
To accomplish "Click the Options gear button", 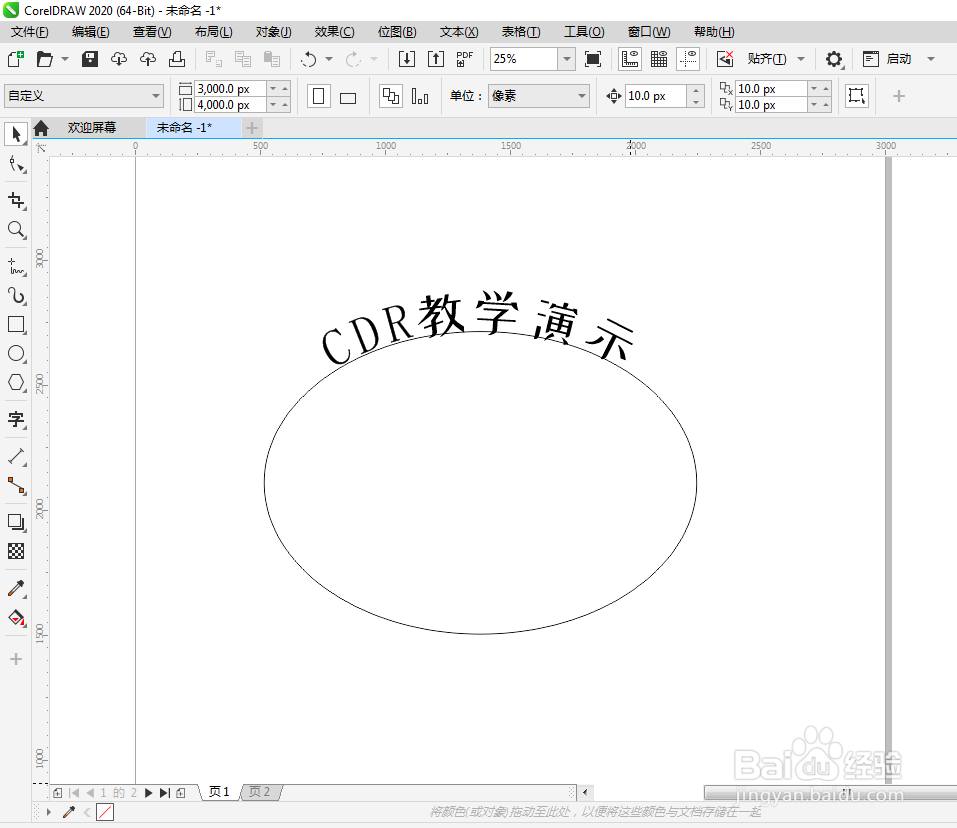I will (x=834, y=59).
